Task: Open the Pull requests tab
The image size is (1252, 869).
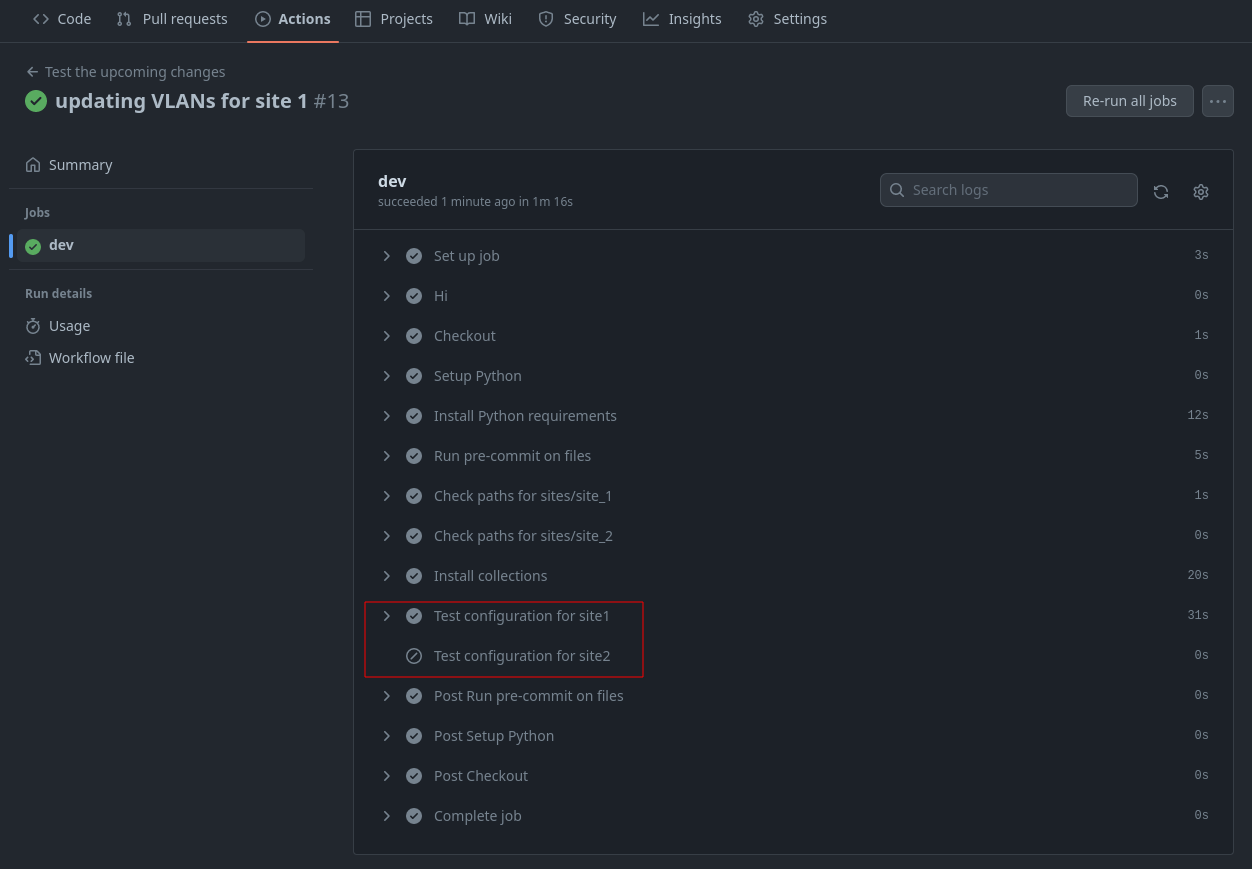Action: pyautogui.click(x=172, y=19)
